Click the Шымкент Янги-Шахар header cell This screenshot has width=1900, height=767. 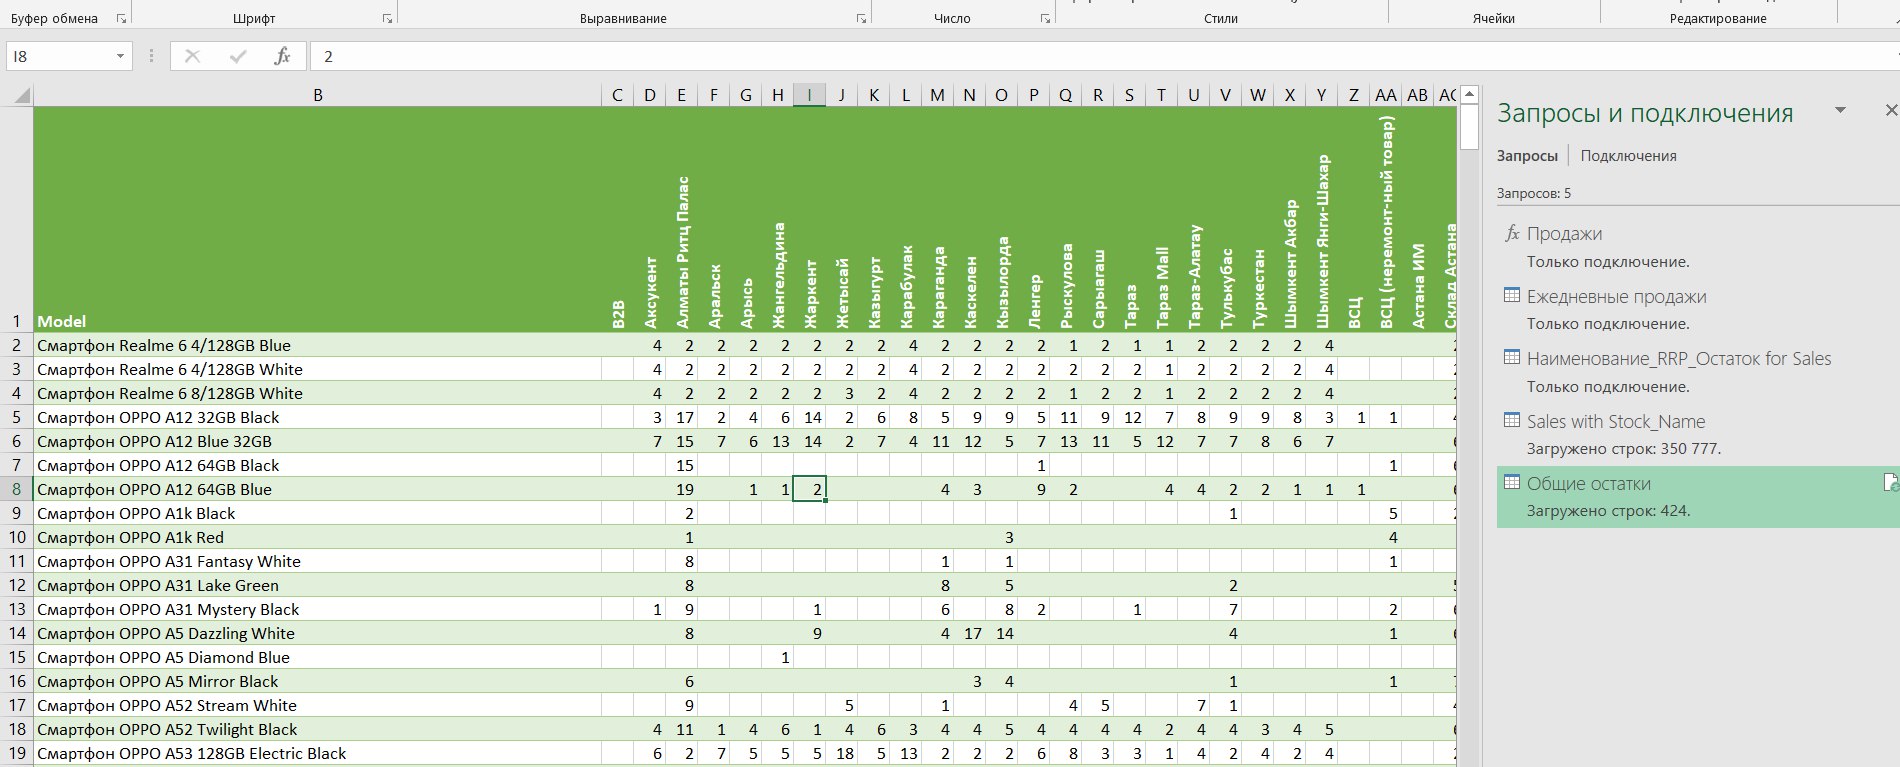(1322, 220)
